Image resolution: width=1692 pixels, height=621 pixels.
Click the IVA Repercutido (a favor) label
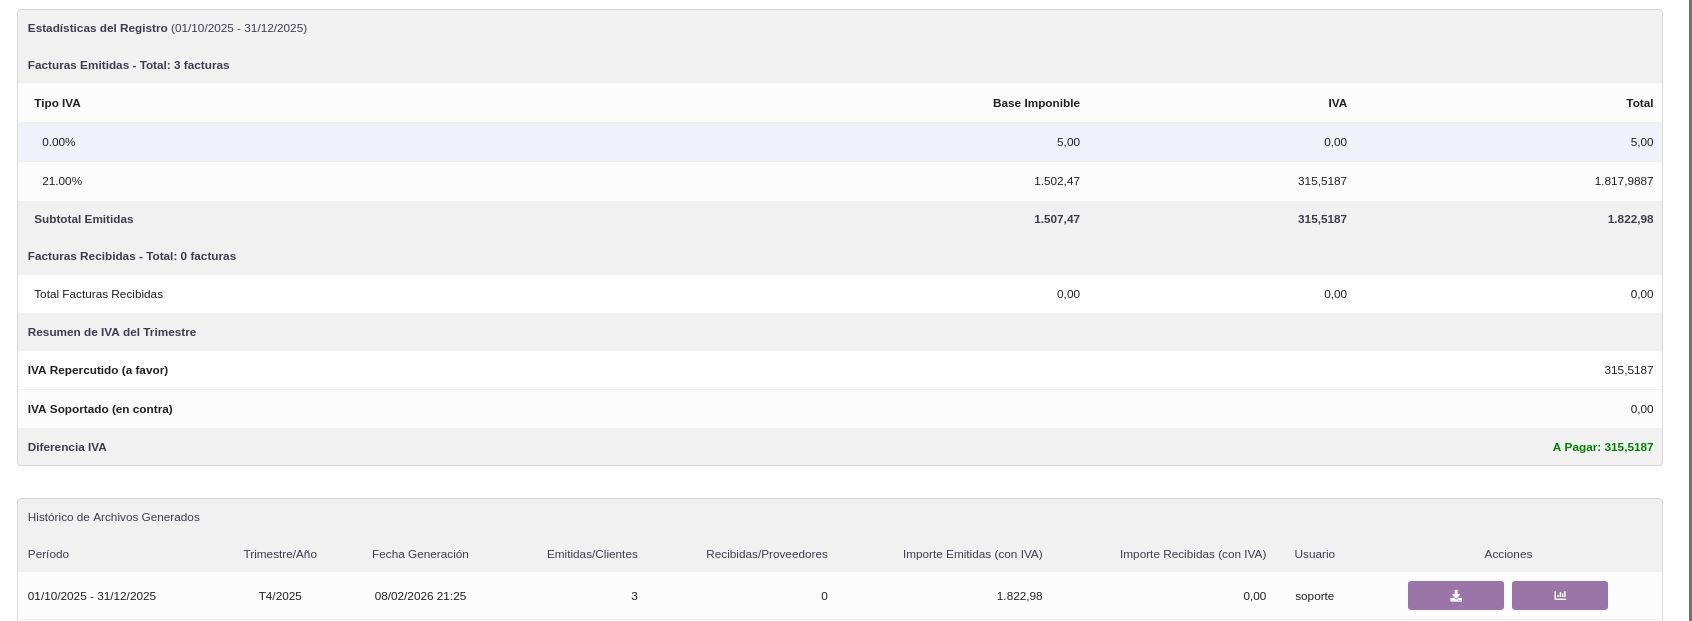[98, 370]
